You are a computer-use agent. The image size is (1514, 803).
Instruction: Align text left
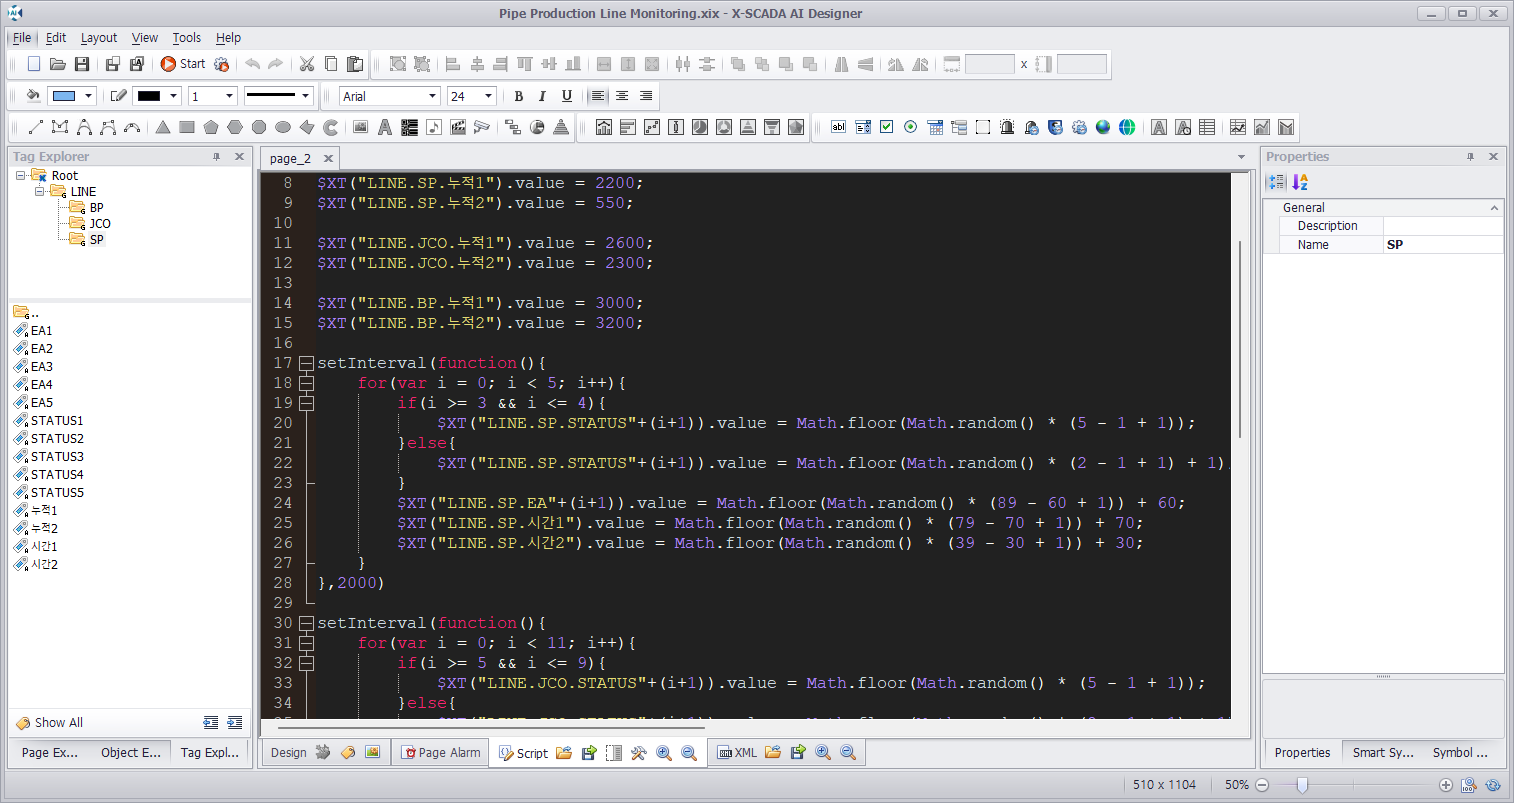[x=598, y=96]
